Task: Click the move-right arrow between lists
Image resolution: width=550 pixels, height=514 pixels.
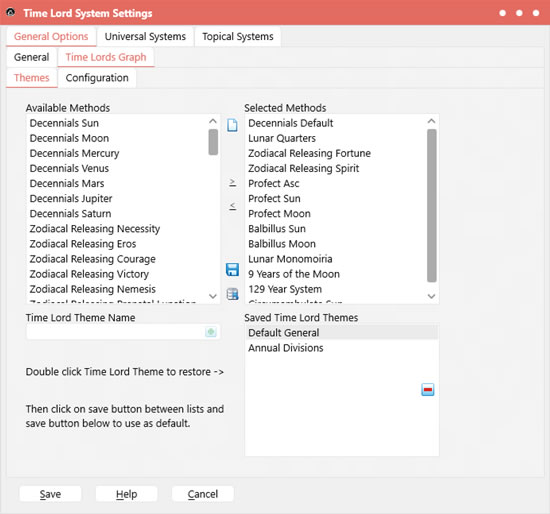Action: [232, 182]
